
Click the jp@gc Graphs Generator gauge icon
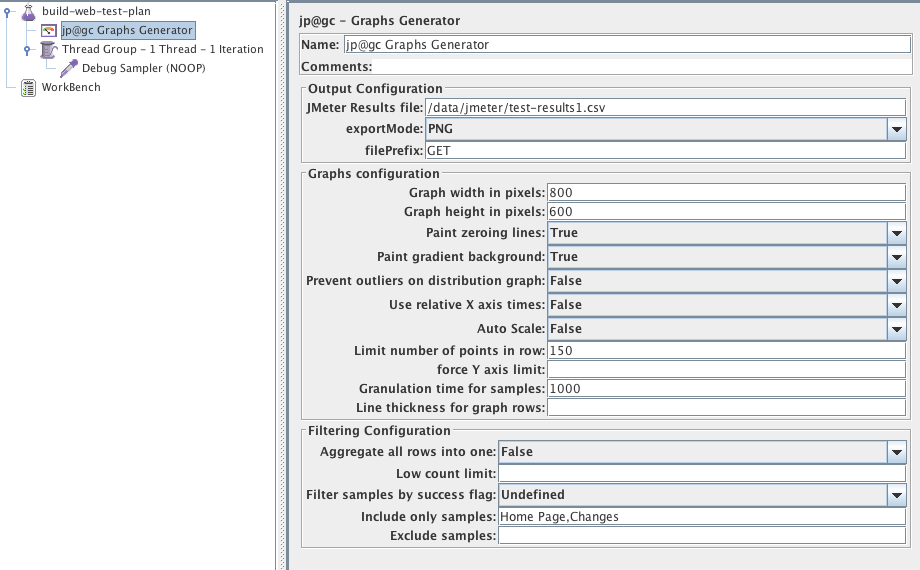(x=49, y=31)
